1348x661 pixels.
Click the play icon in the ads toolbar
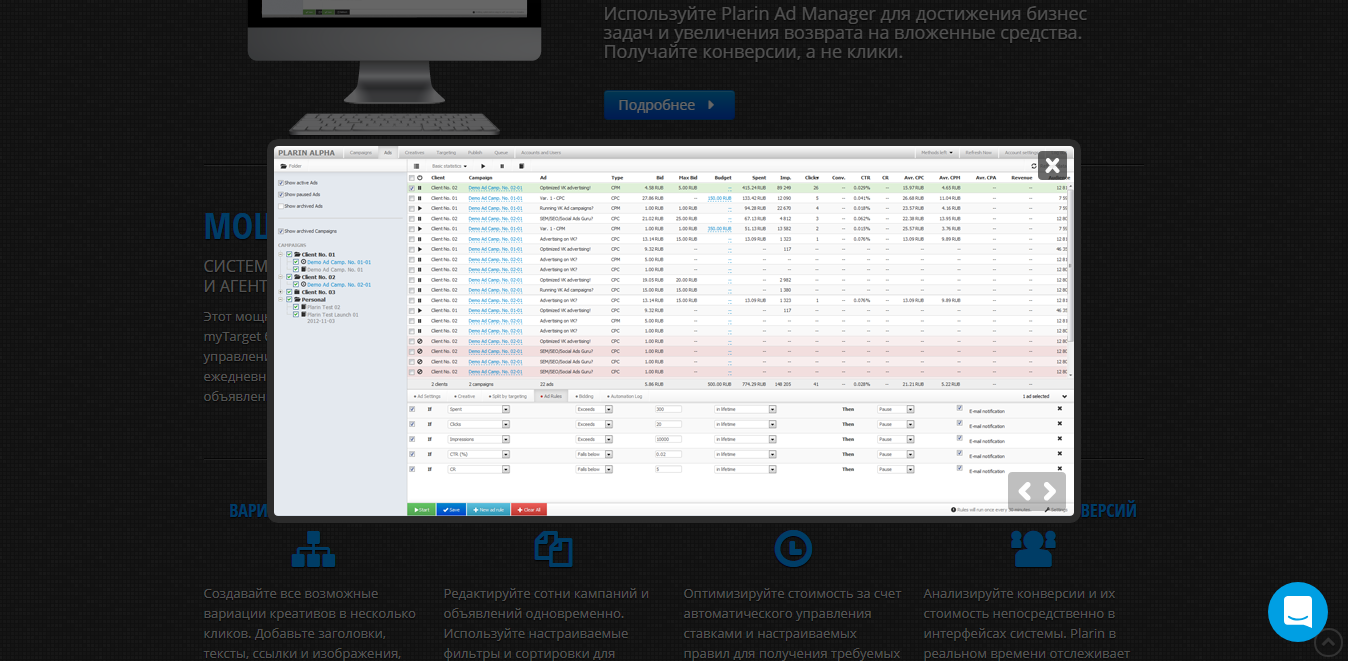[484, 166]
